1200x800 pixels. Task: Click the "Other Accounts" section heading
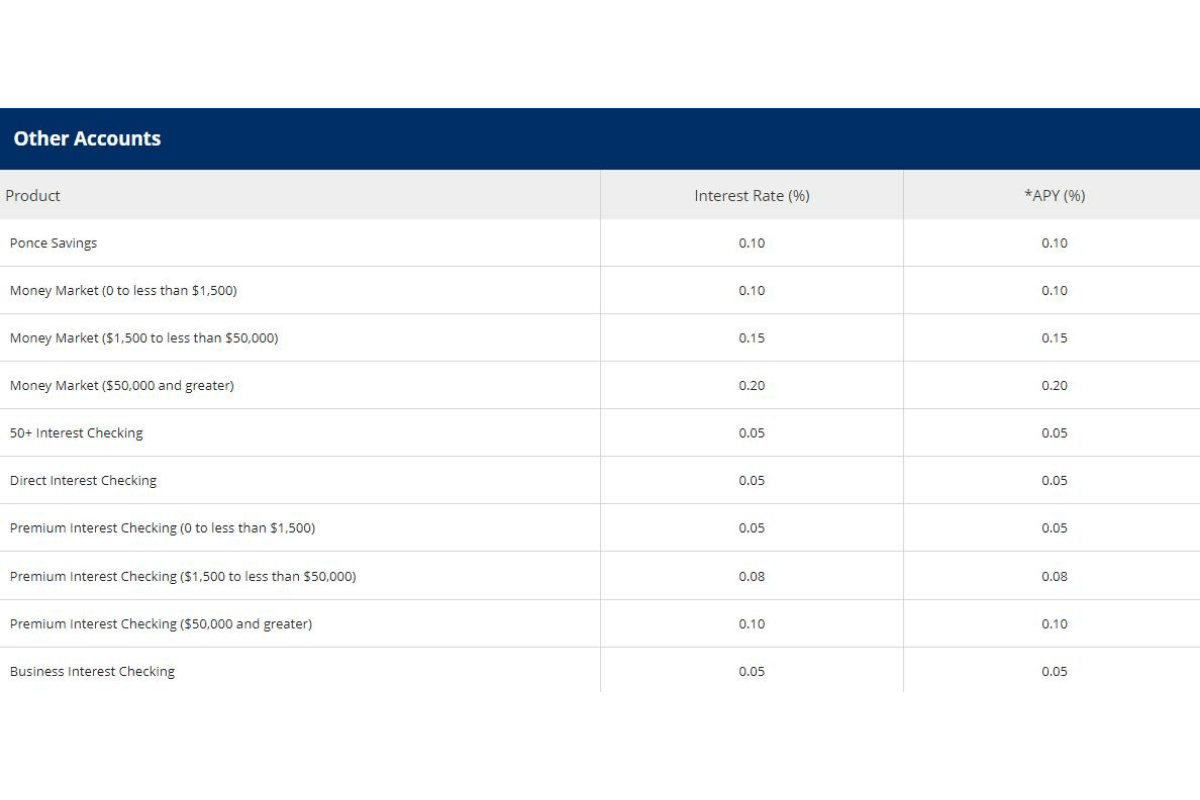[x=87, y=139]
